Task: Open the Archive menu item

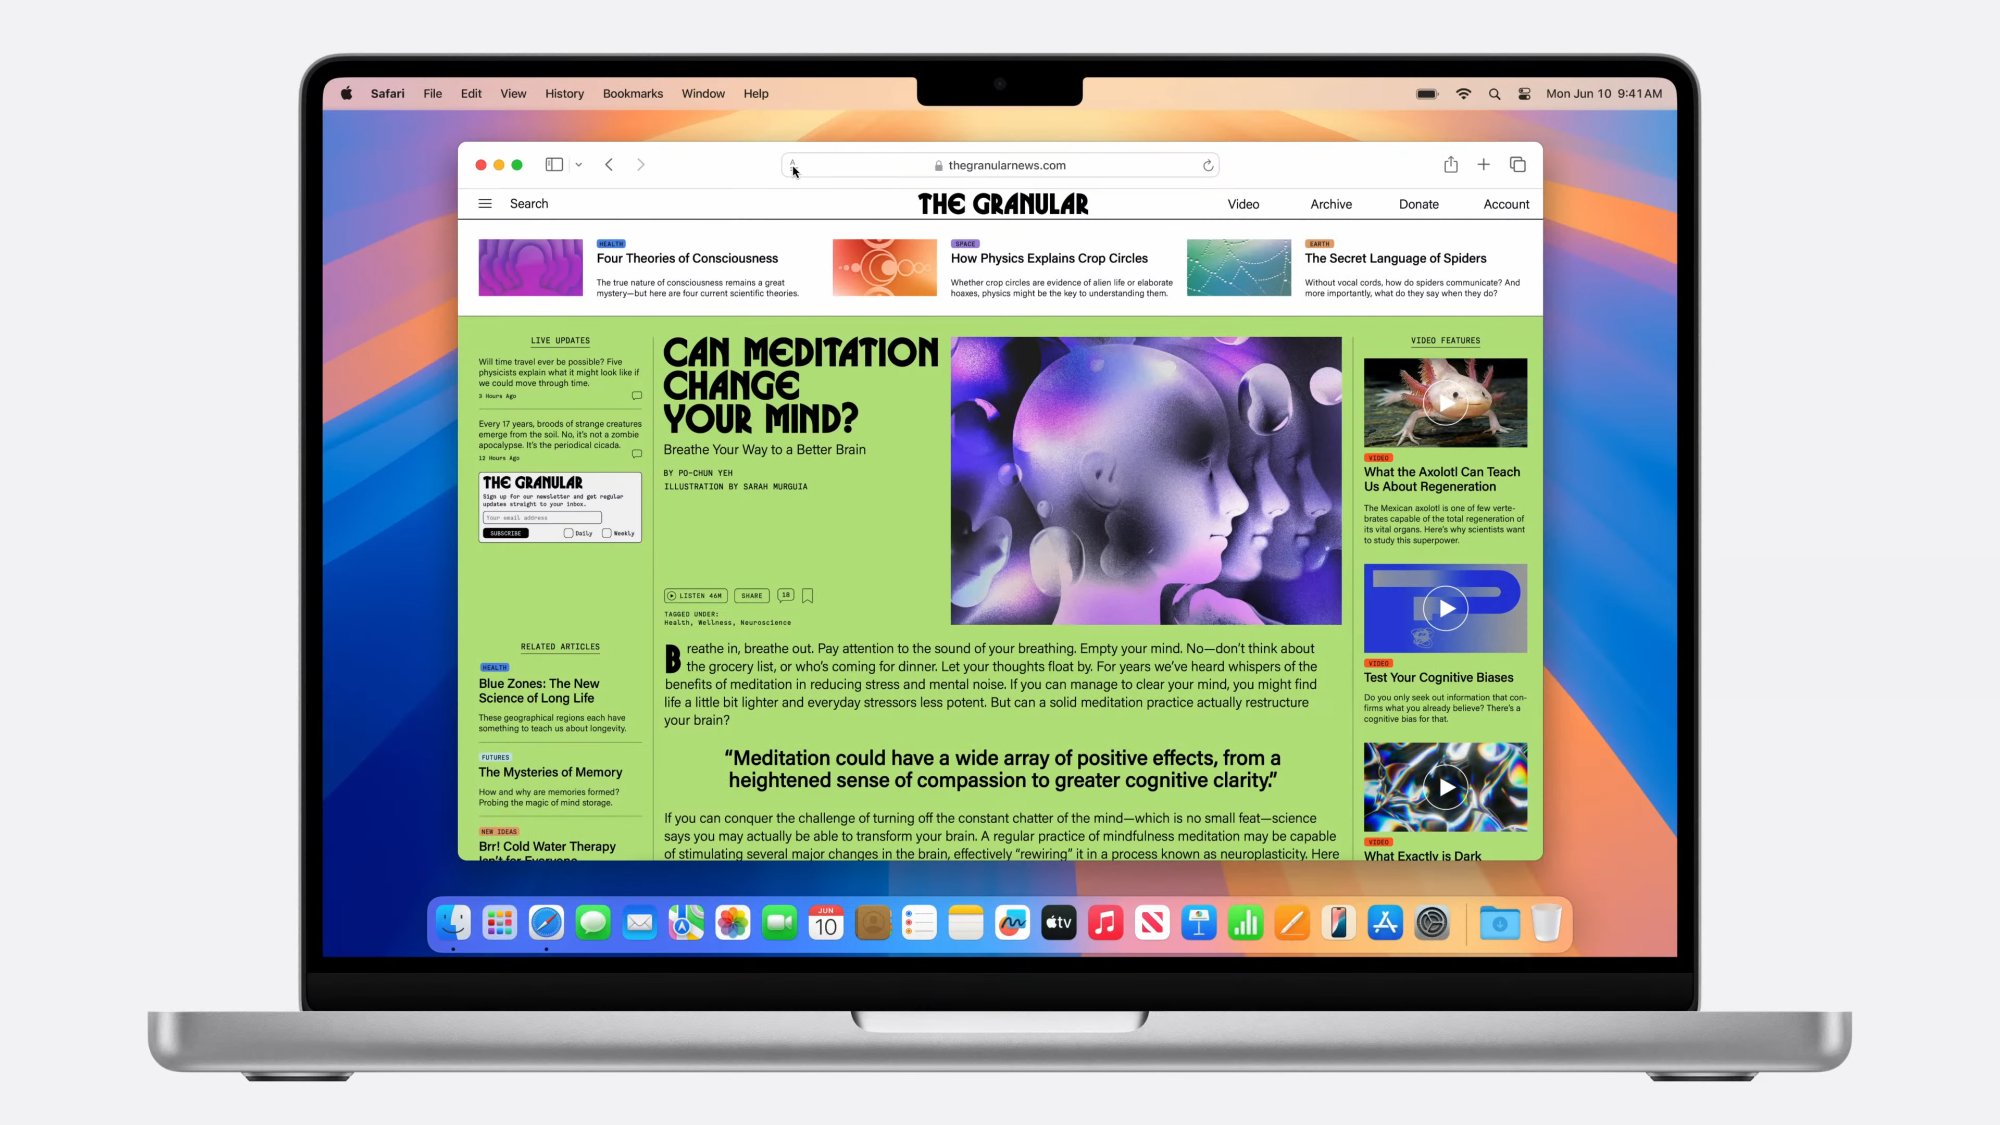Action: tap(1331, 203)
